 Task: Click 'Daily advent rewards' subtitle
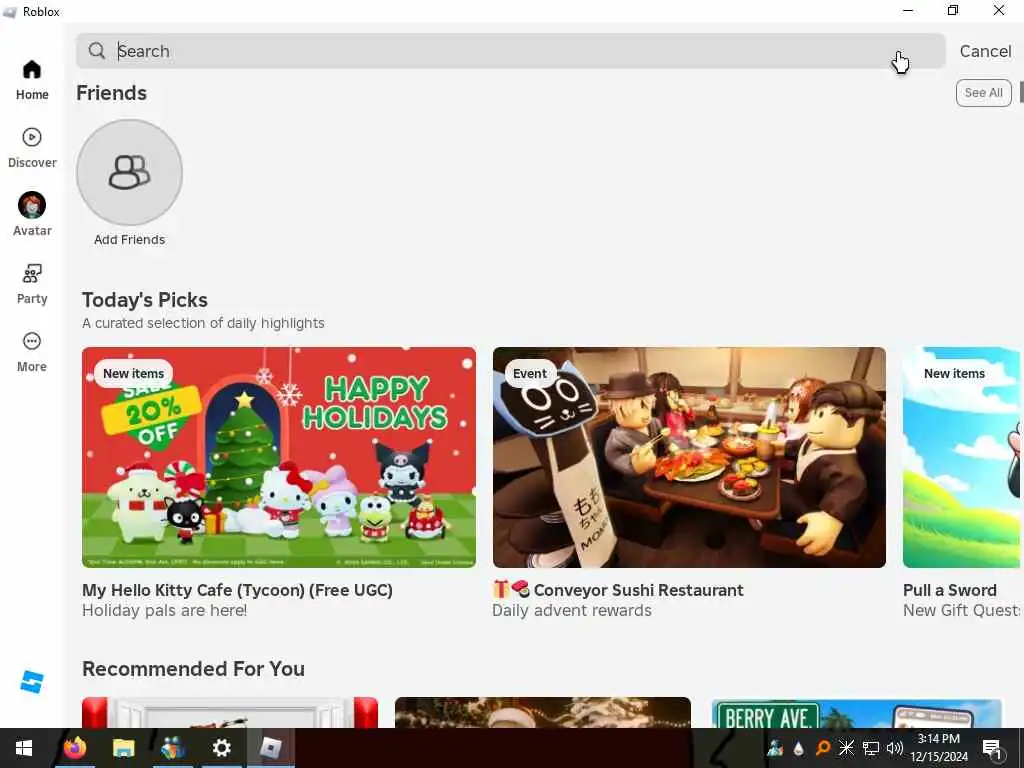[x=572, y=611]
